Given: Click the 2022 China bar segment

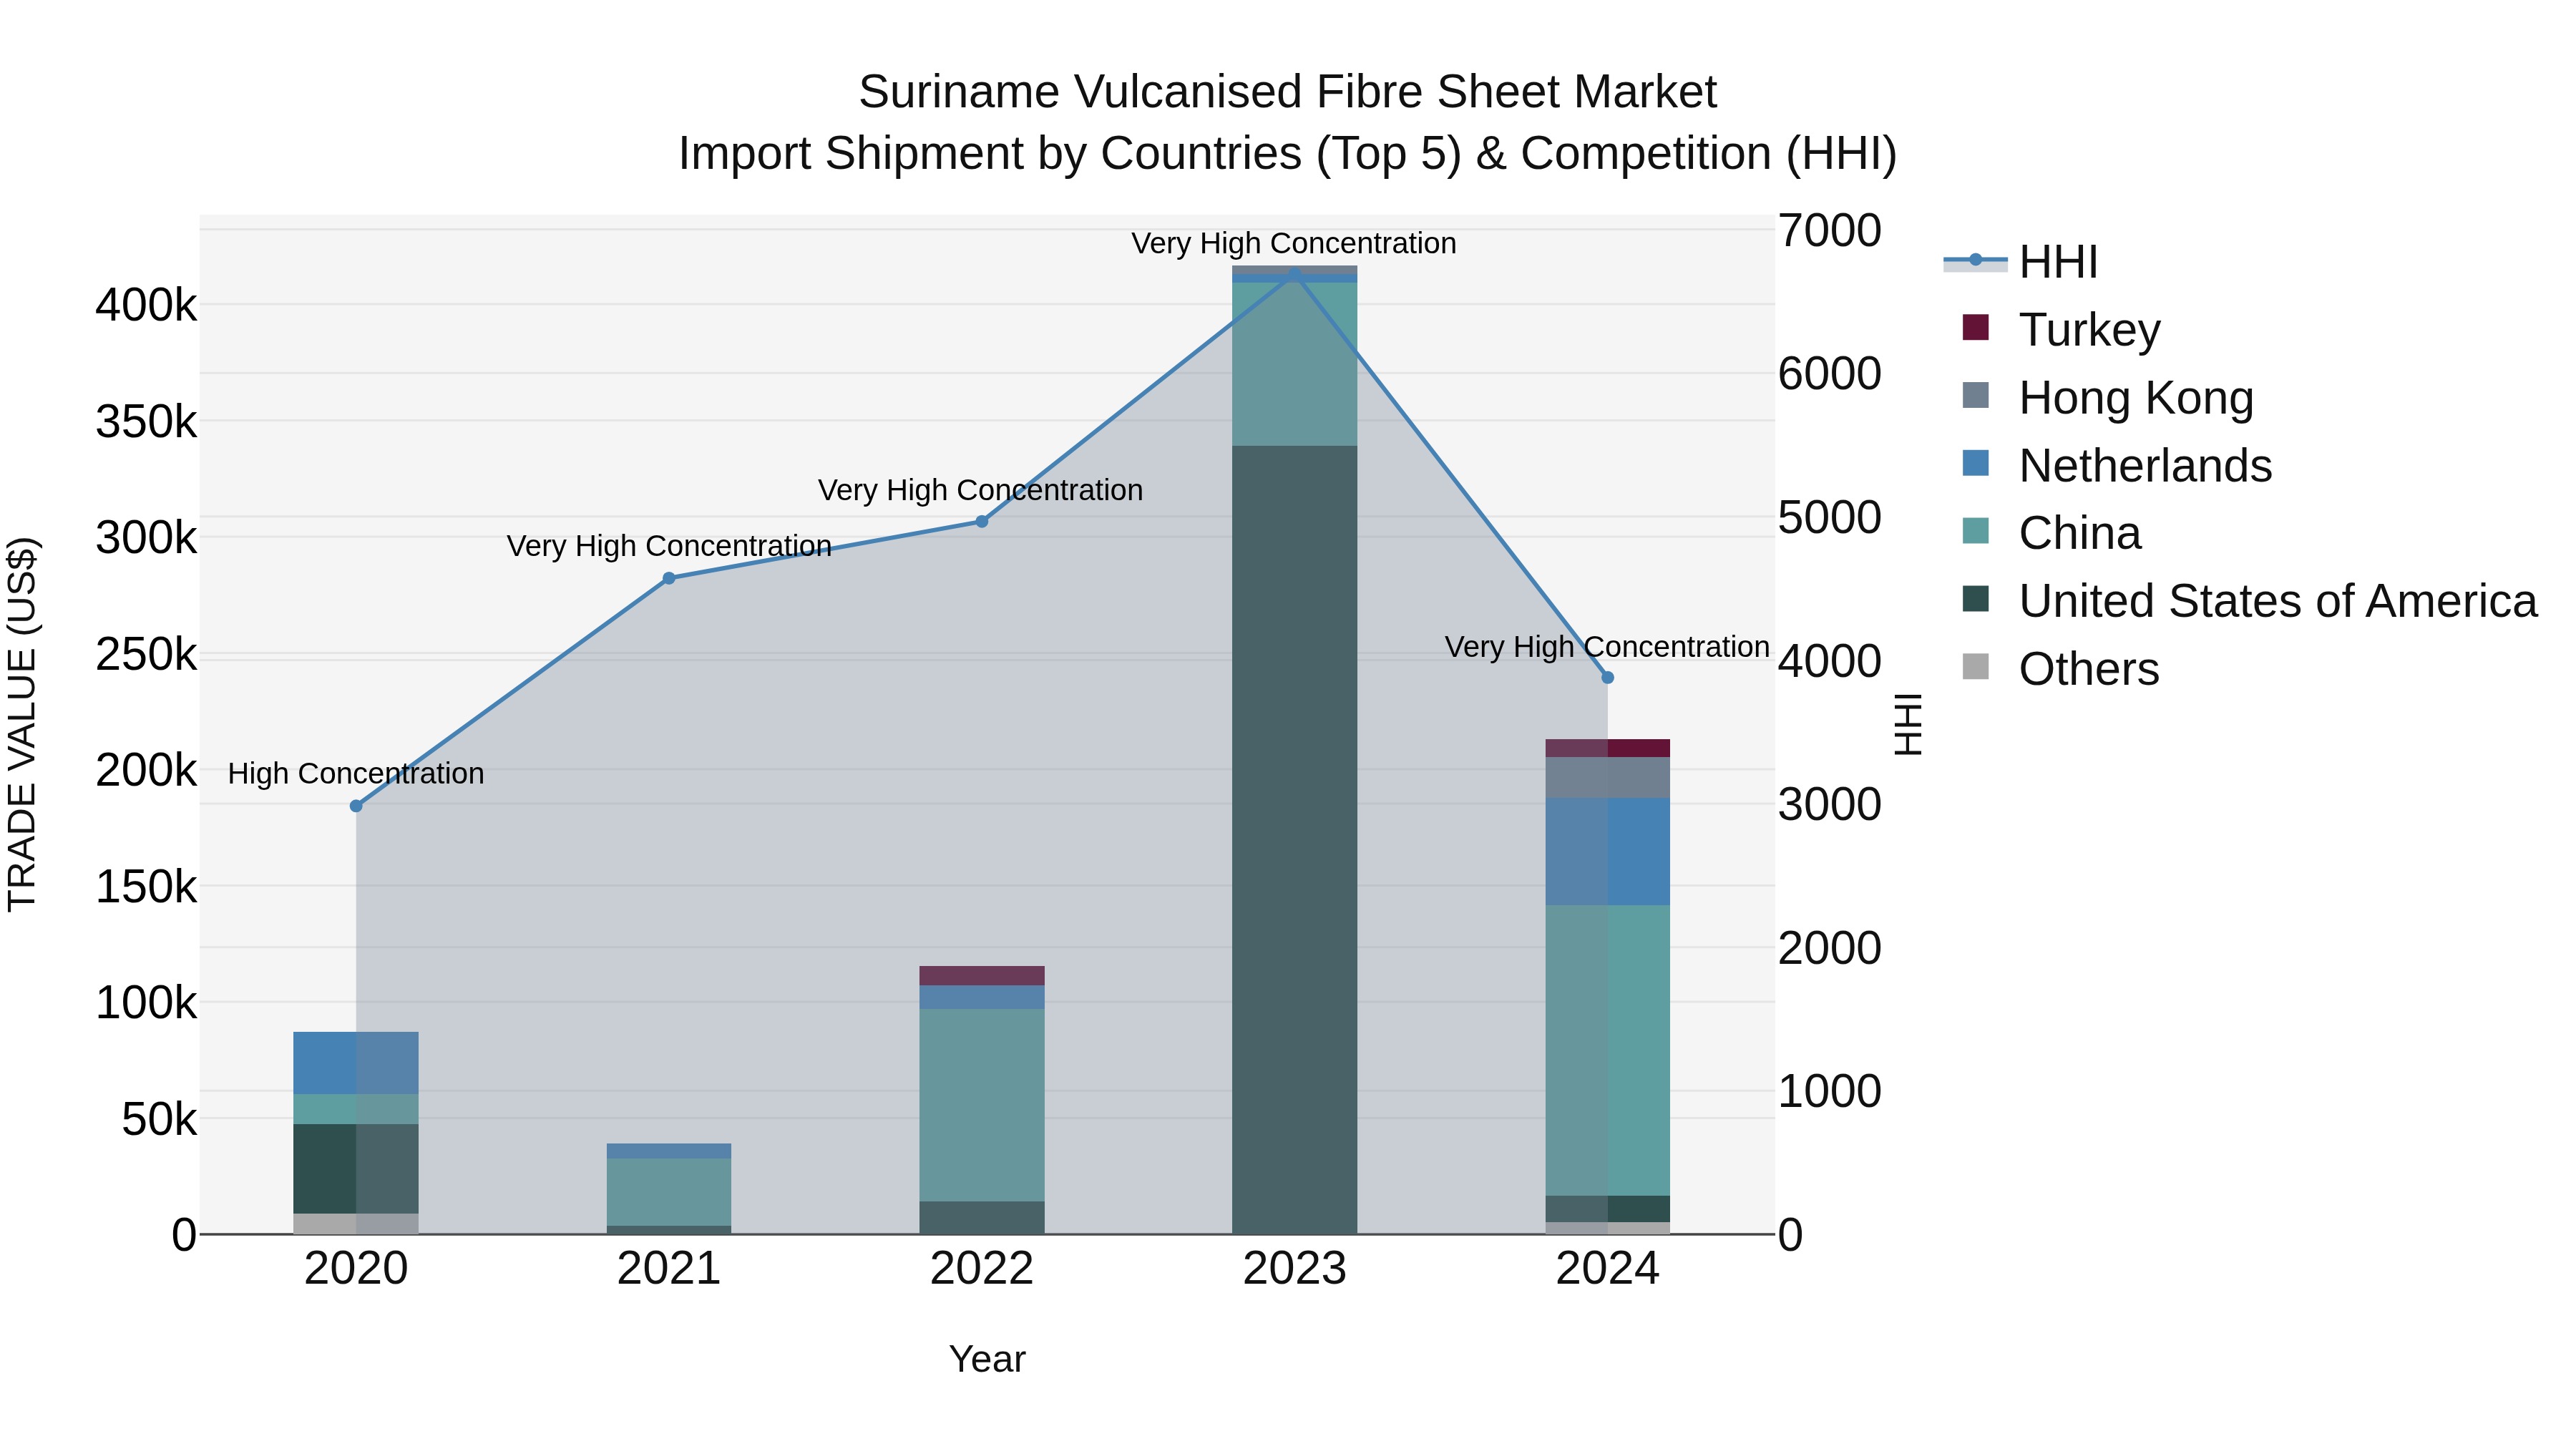Looking at the screenshot, I should point(982,1105).
